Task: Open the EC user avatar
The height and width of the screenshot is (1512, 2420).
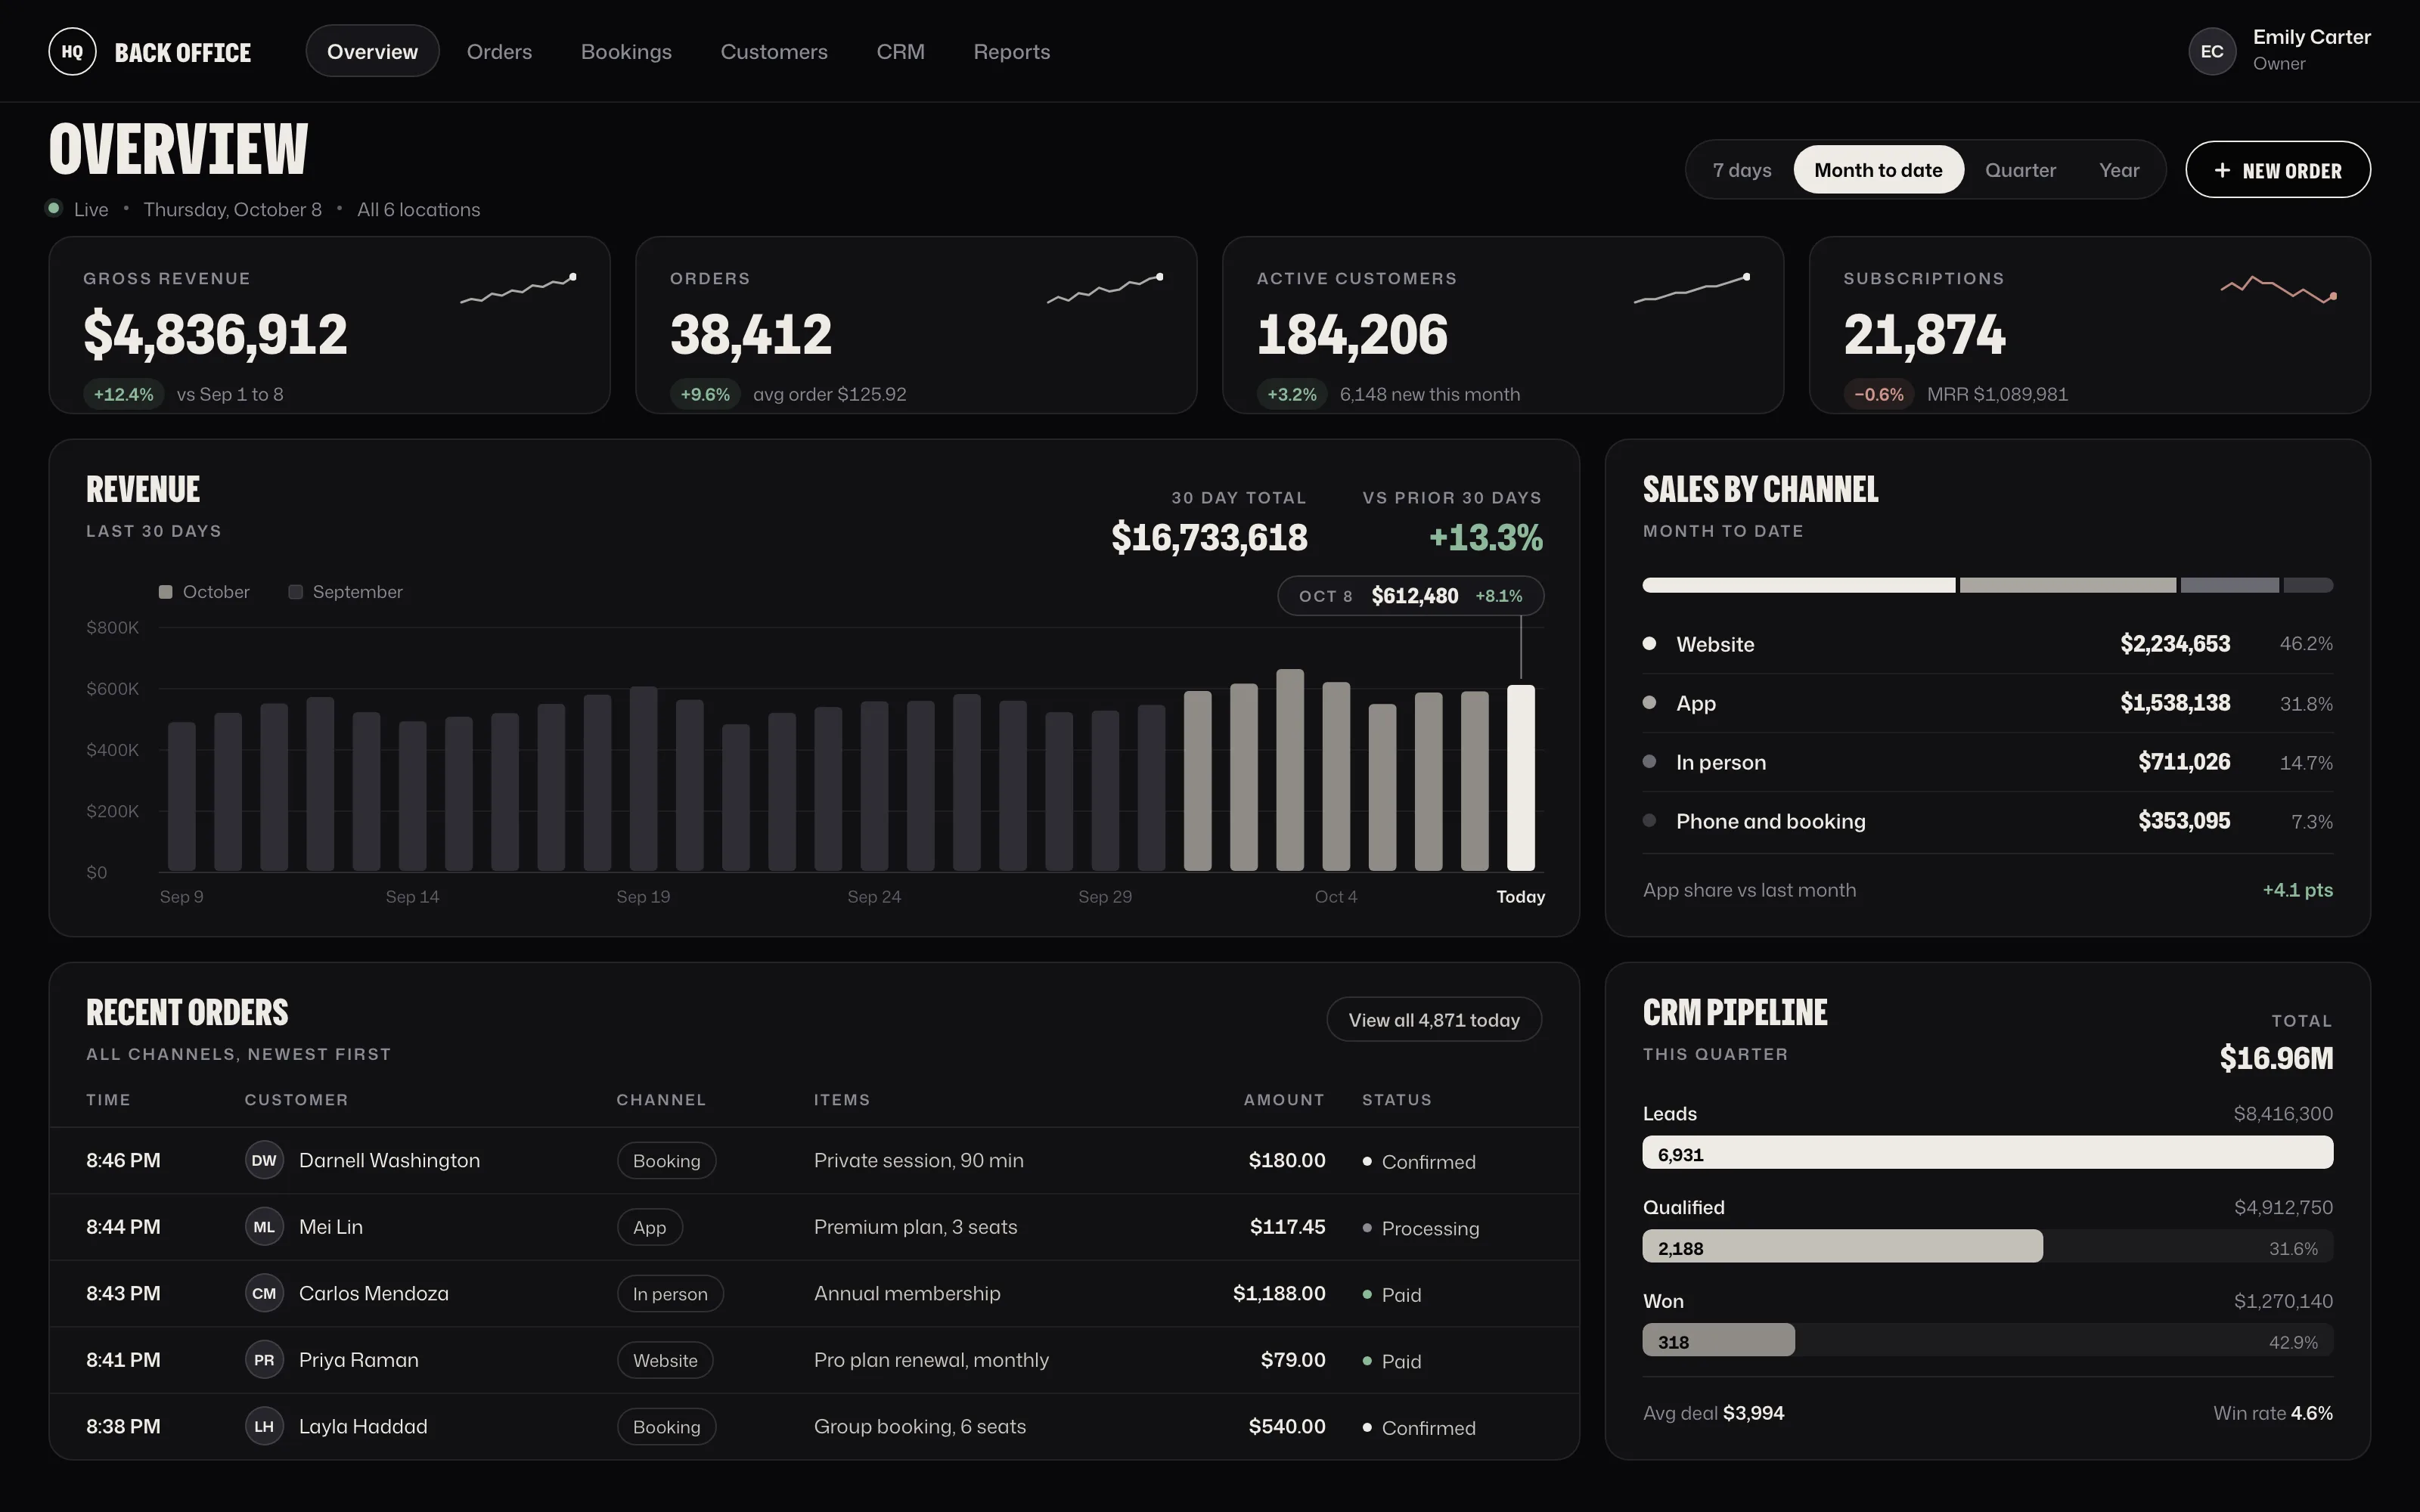Action: click(x=2211, y=52)
